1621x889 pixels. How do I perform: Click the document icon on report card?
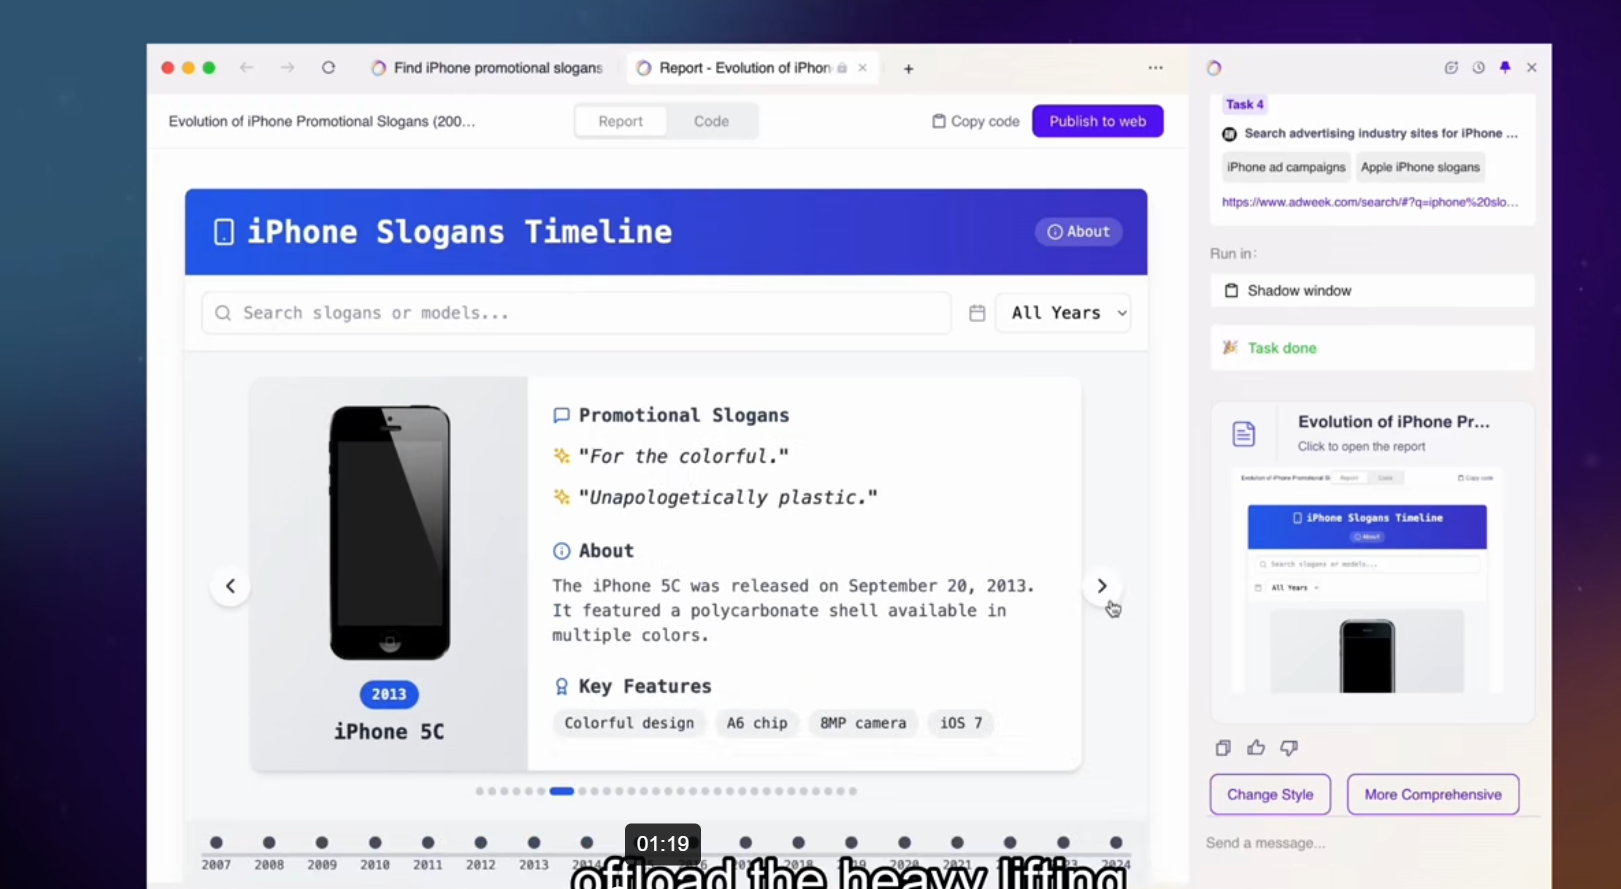coord(1244,434)
